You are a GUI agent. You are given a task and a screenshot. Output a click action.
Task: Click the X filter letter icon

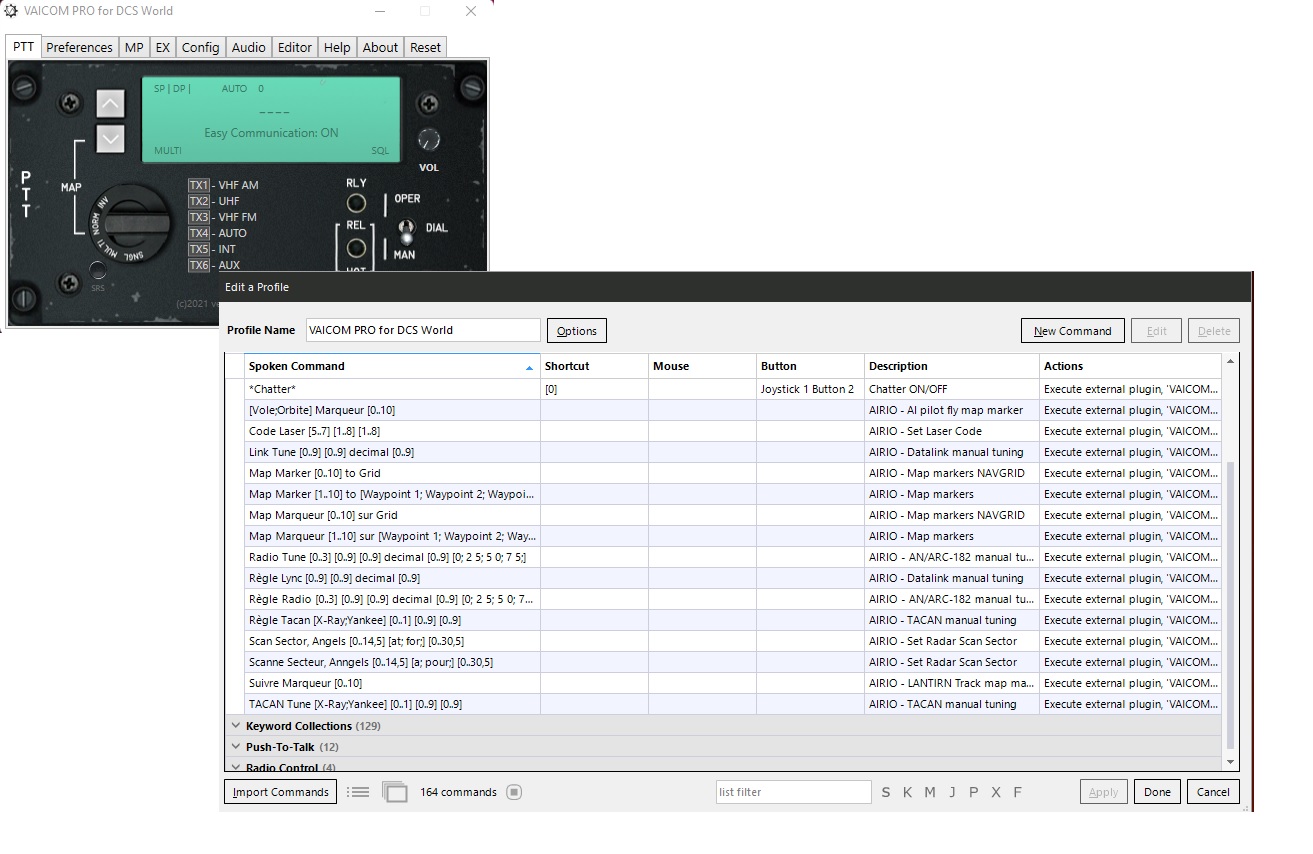coord(995,792)
